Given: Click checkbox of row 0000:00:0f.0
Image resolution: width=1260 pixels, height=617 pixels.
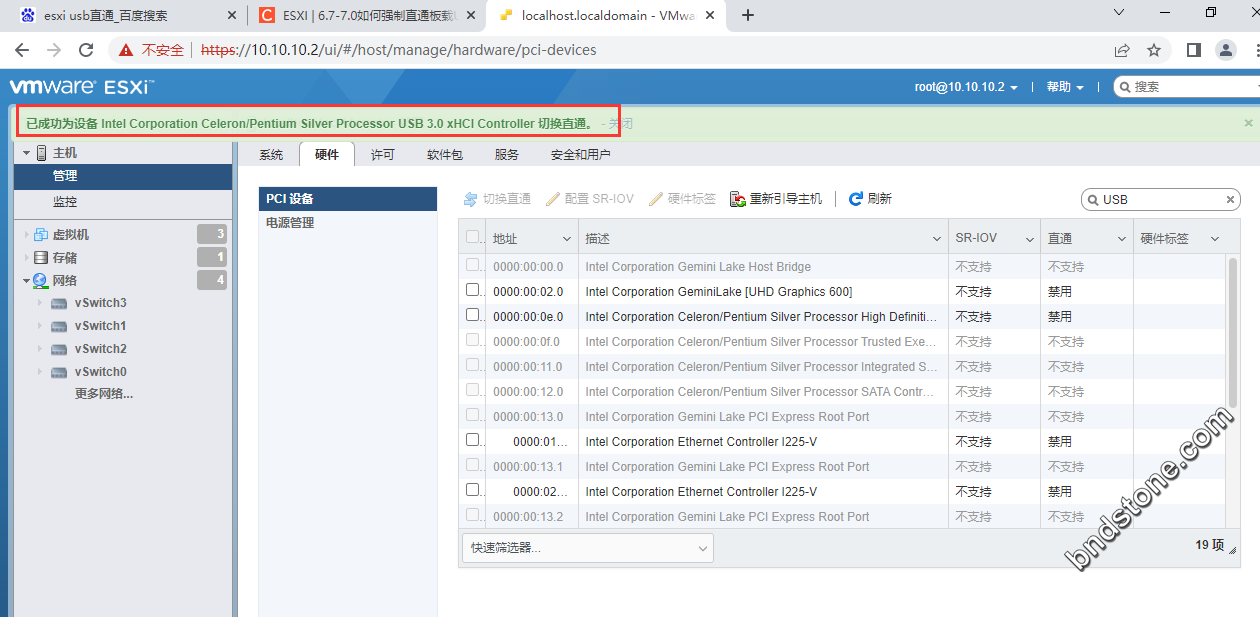Looking at the screenshot, I should pyautogui.click(x=473, y=340).
